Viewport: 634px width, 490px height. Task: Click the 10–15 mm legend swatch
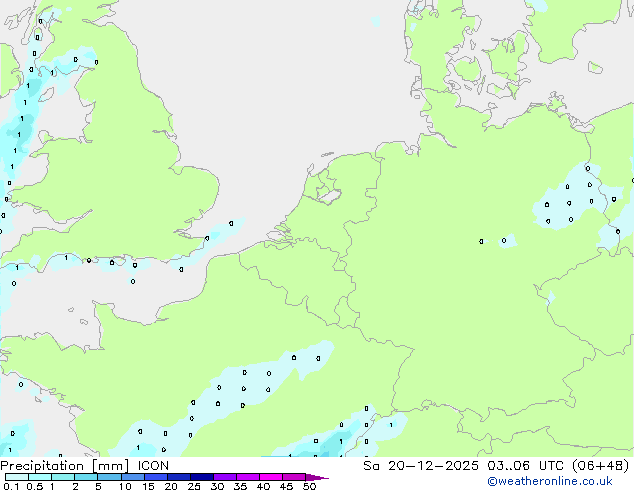(x=132, y=477)
